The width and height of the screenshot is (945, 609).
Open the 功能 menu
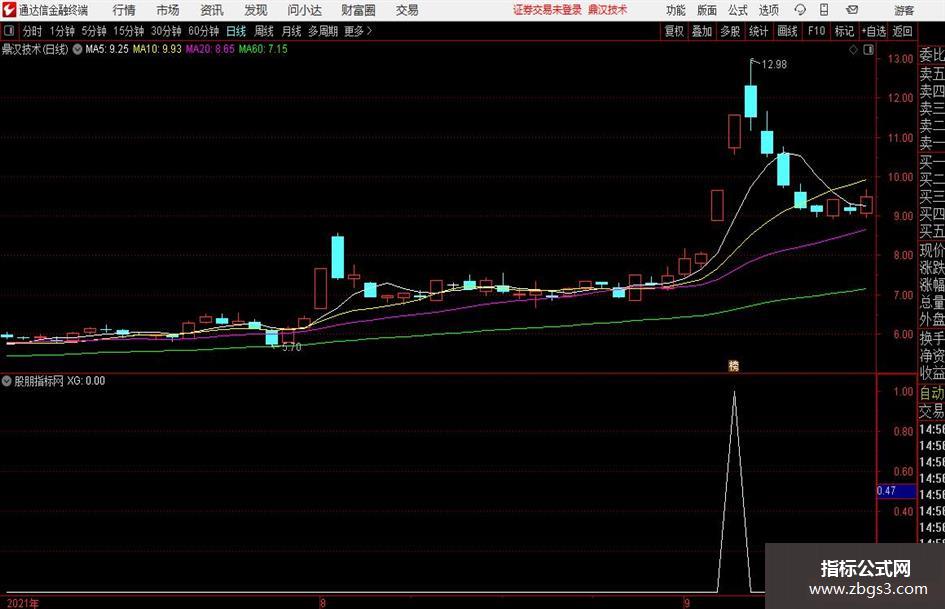pyautogui.click(x=676, y=10)
